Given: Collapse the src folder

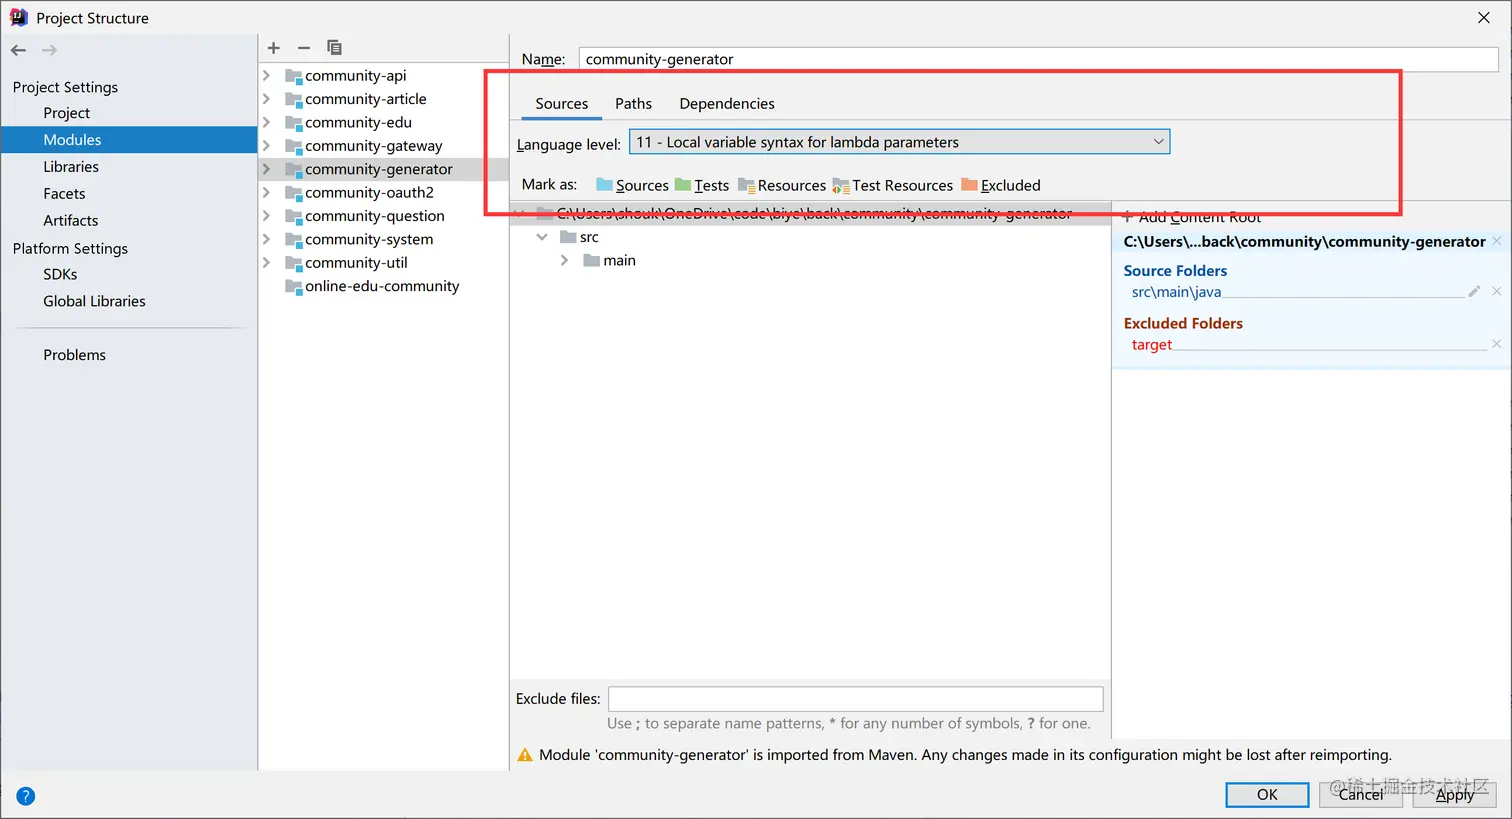Looking at the screenshot, I should coord(542,237).
